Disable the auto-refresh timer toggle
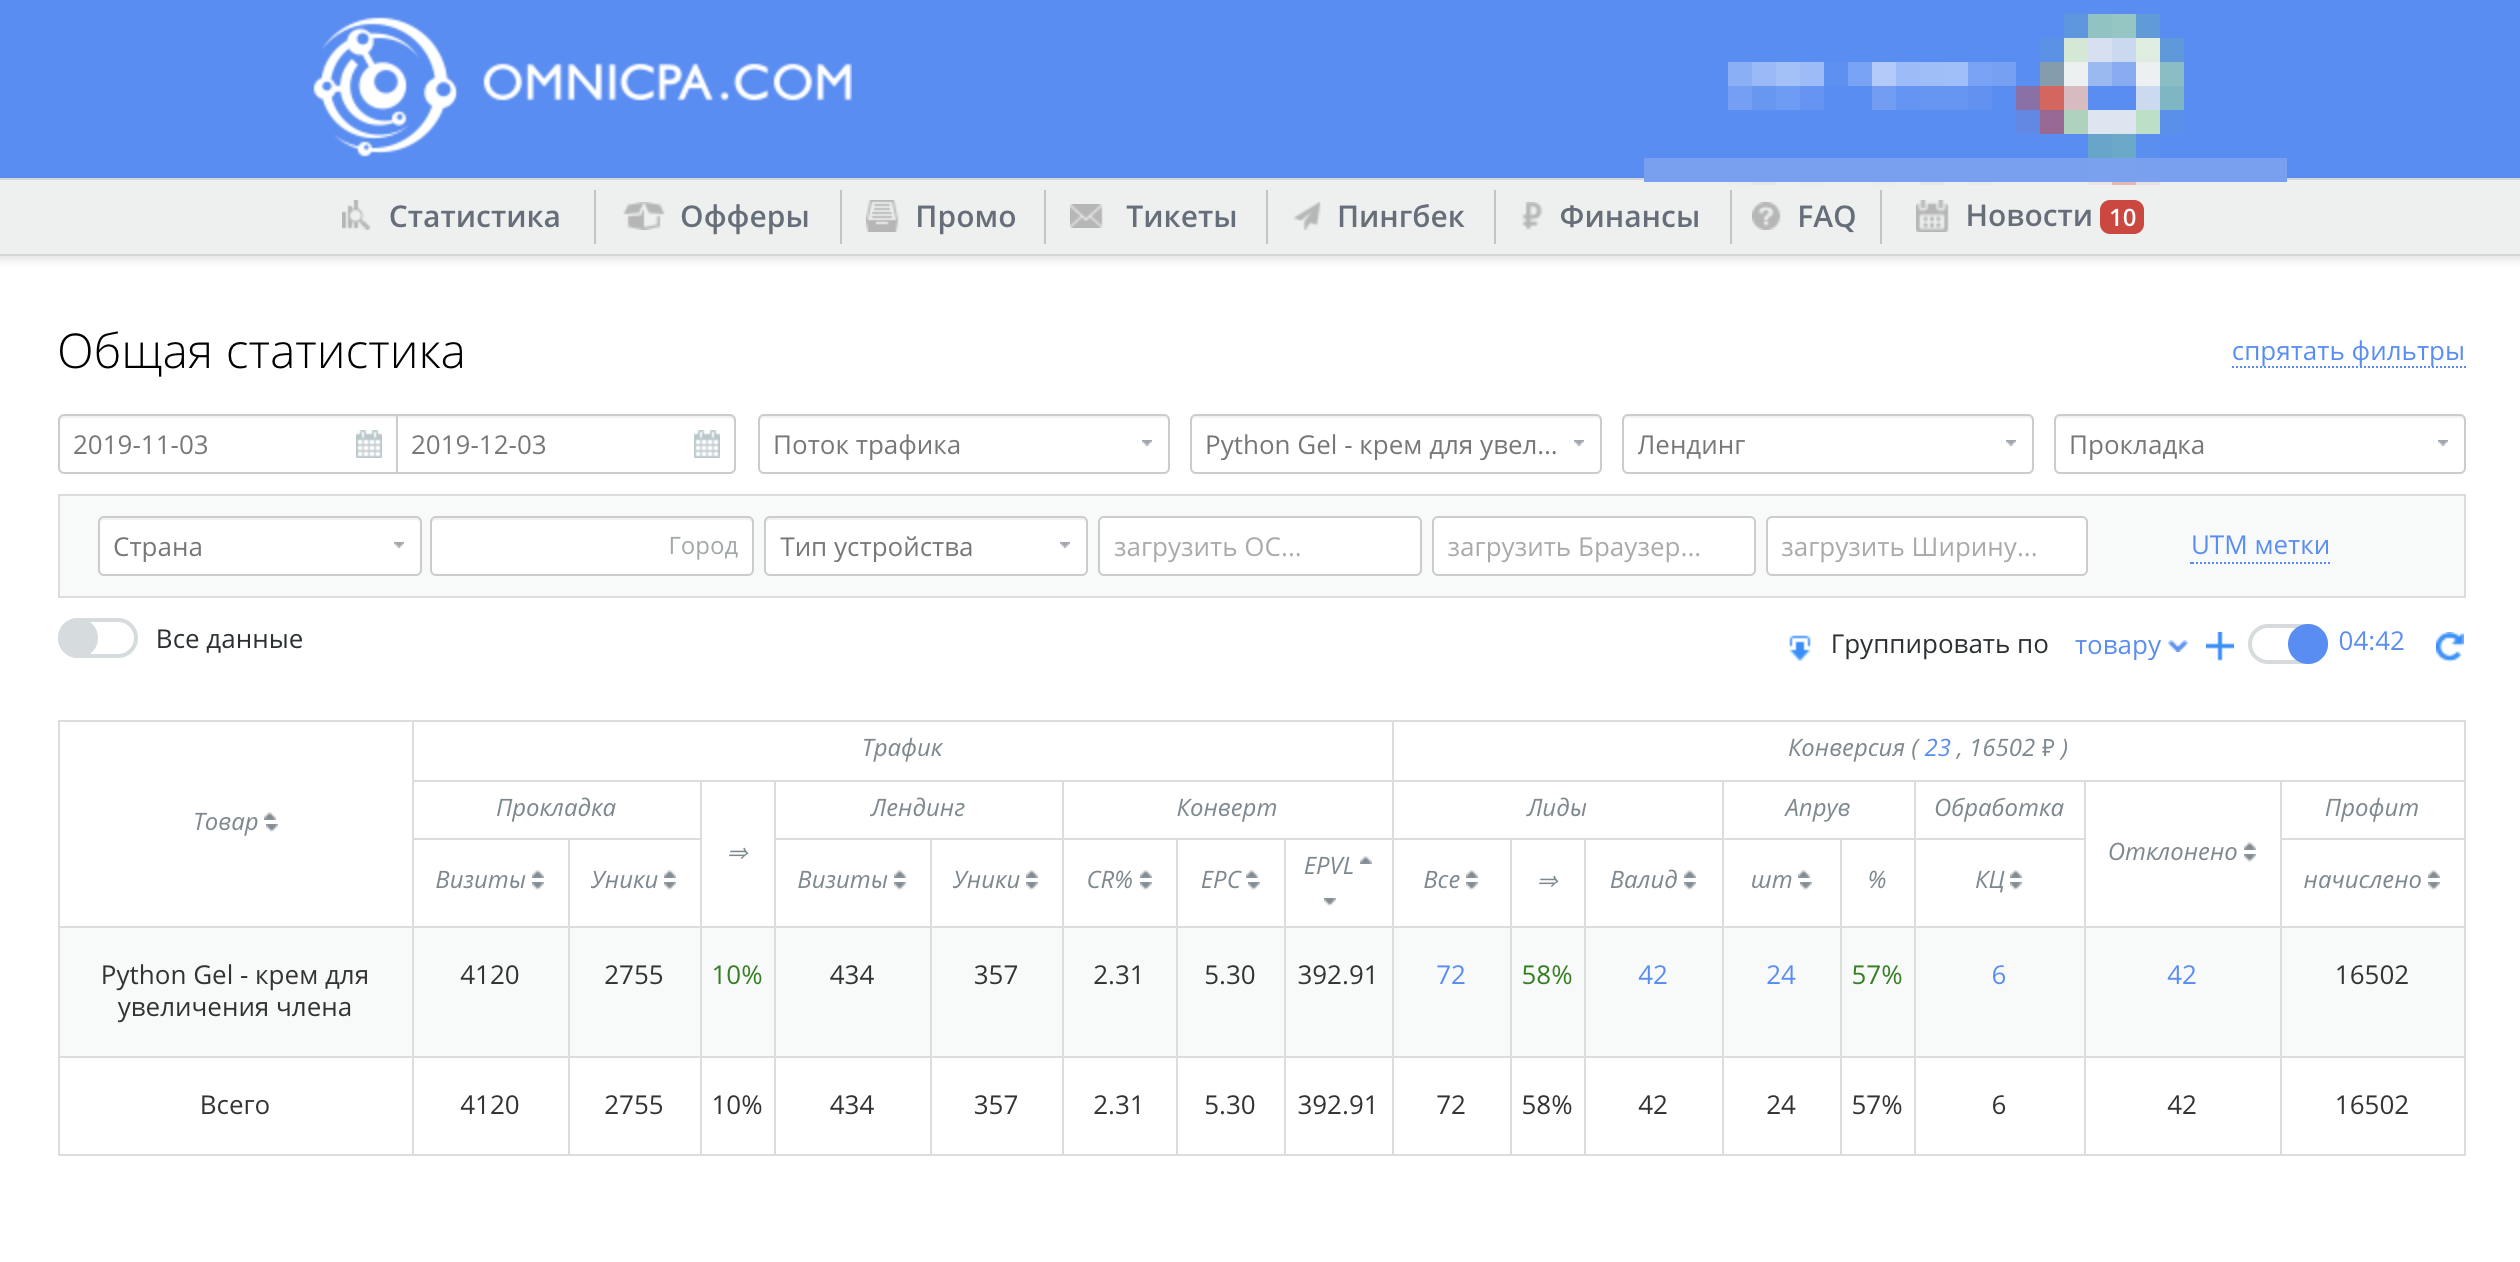The image size is (2520, 1262). [x=2288, y=644]
